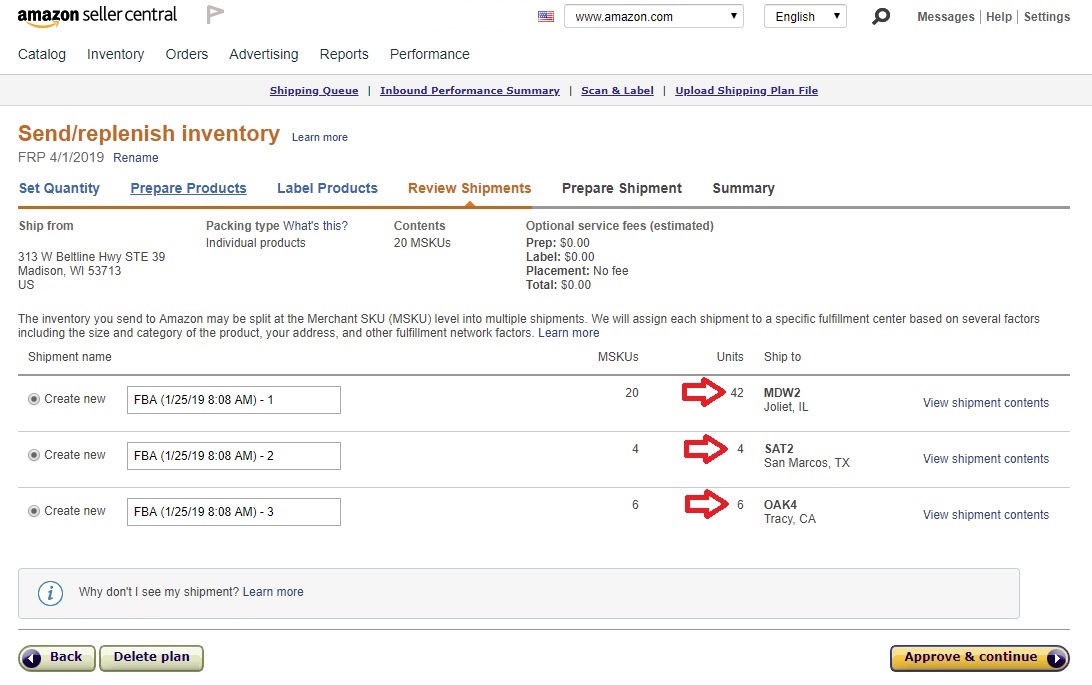
Task: Click Learn more in shipment notice box
Action: pos(273,592)
